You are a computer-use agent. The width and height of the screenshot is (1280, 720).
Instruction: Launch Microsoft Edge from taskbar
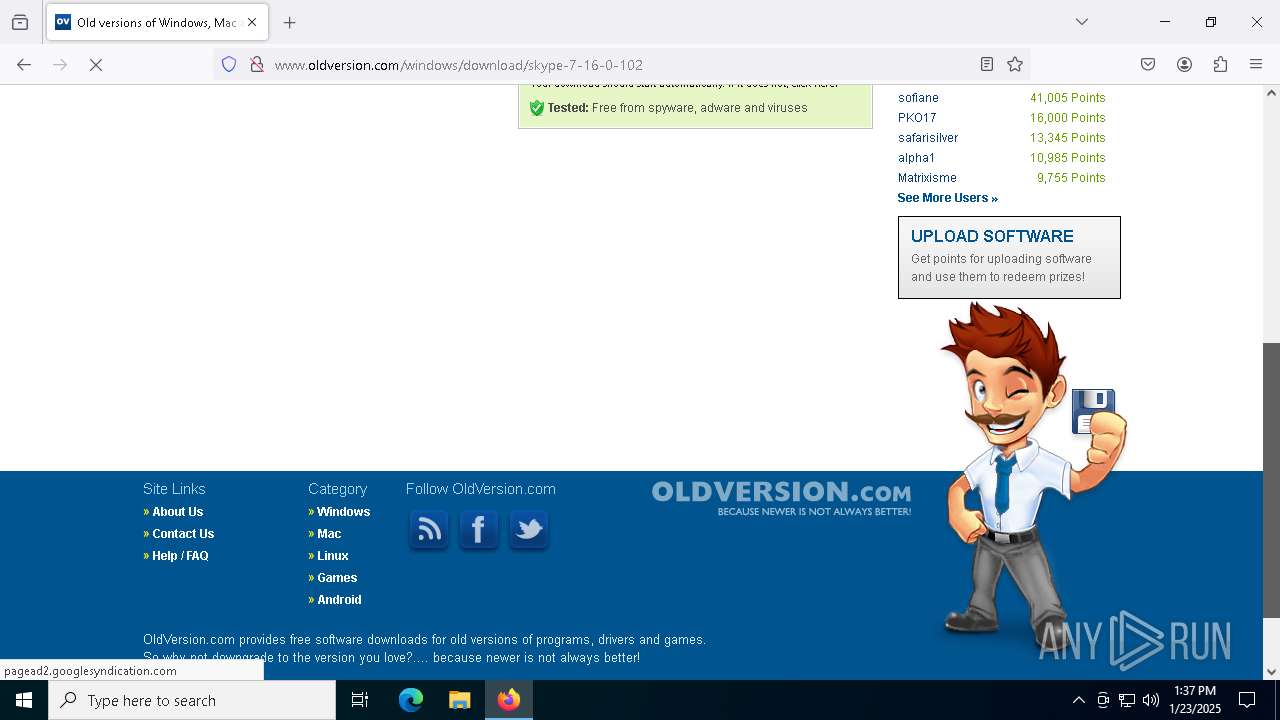(x=410, y=700)
